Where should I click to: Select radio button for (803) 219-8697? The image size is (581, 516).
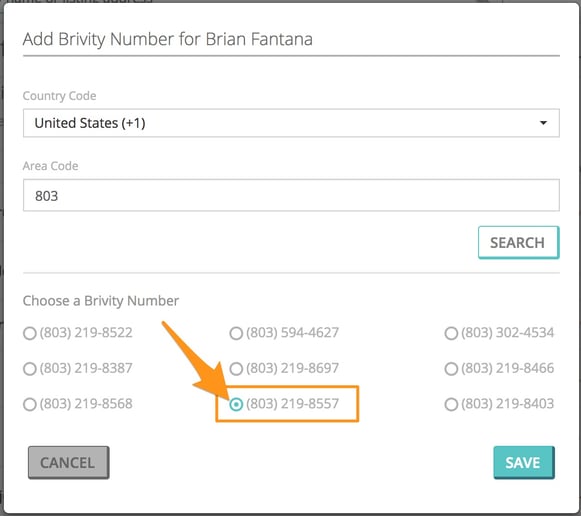(x=236, y=369)
